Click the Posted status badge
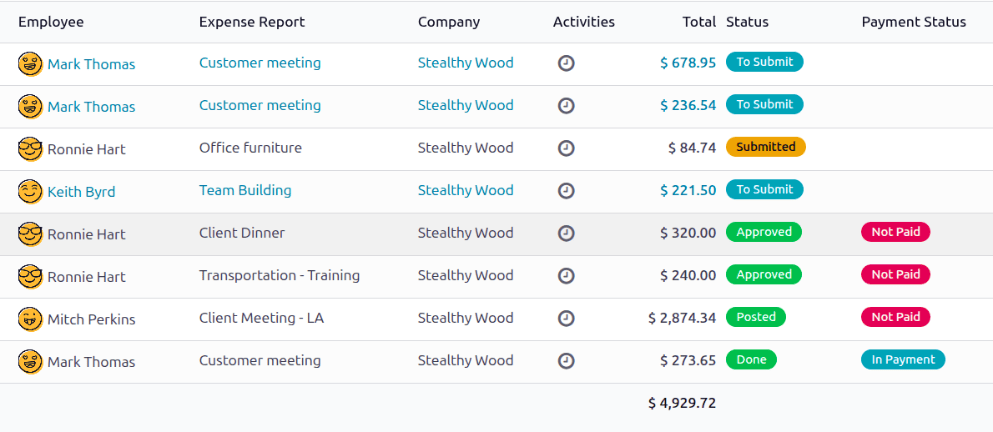 [756, 317]
